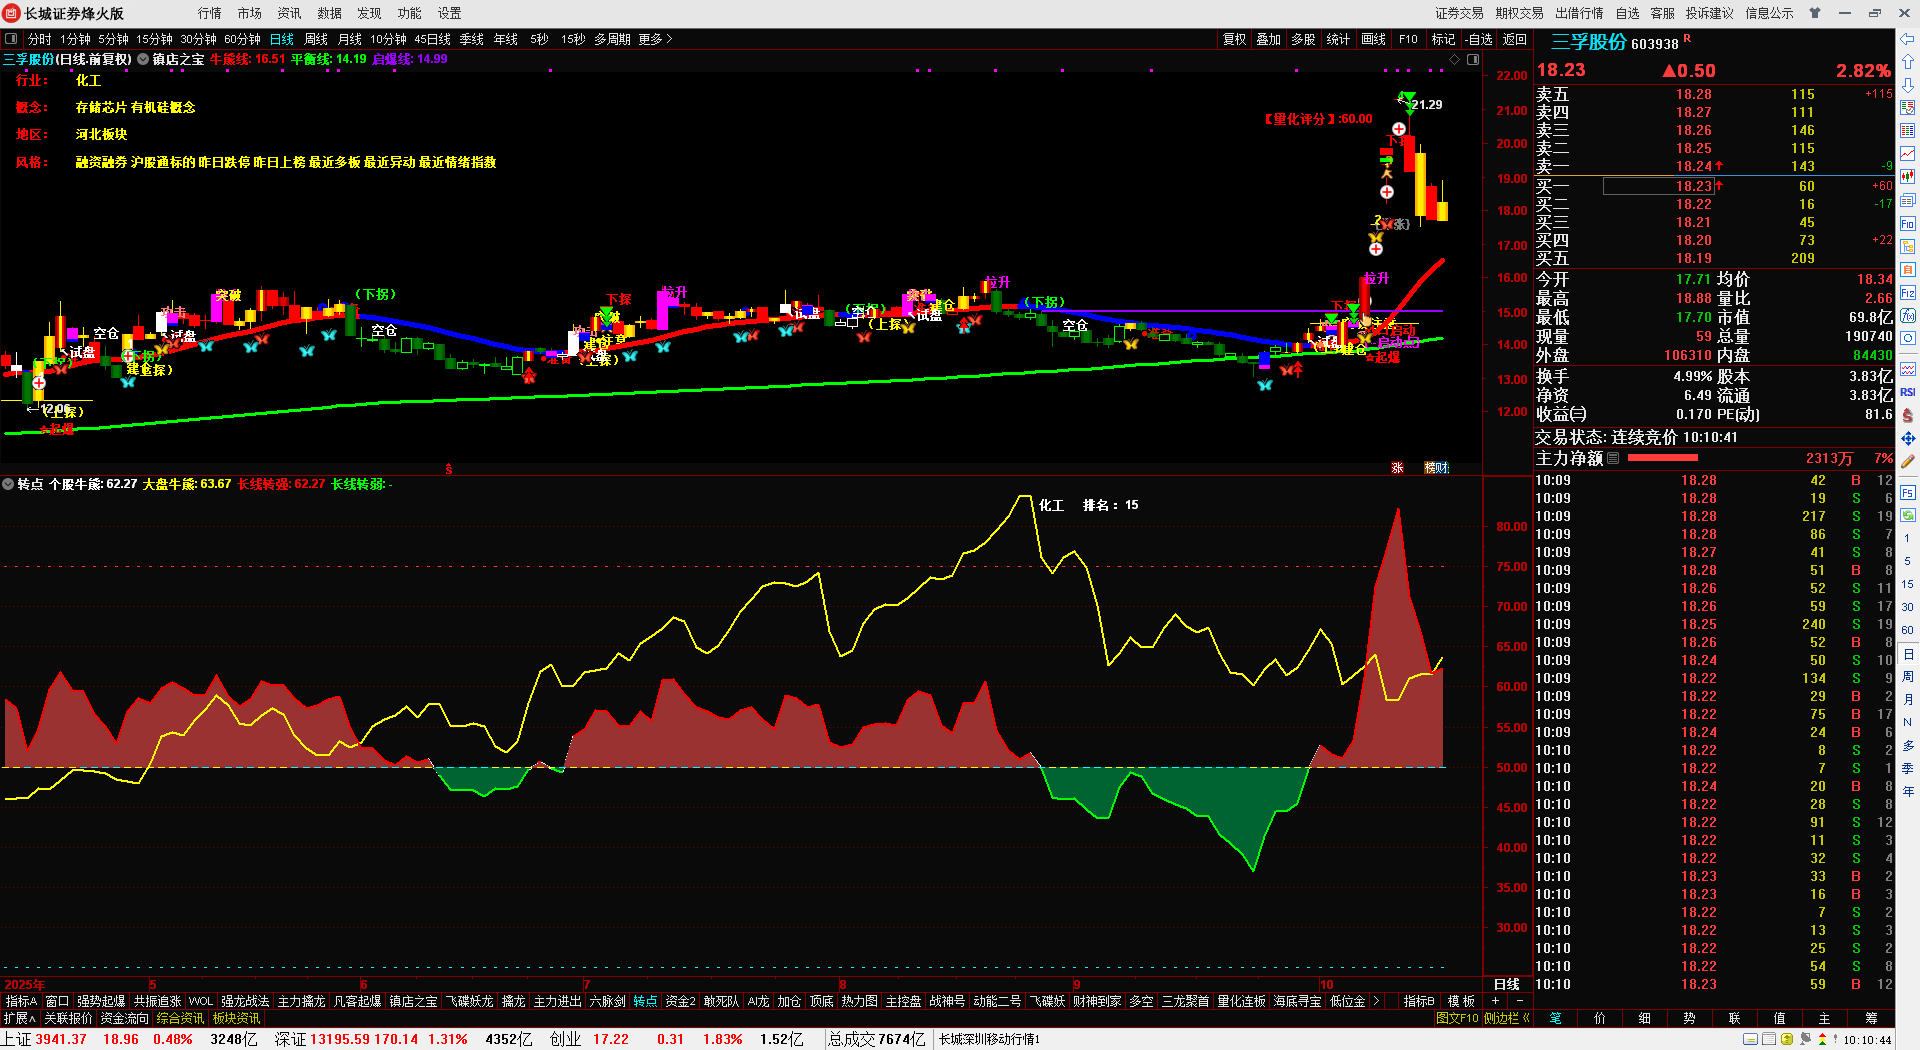
Task: Open the gear icon next to 镇店之宝
Action: pyautogui.click(x=143, y=60)
